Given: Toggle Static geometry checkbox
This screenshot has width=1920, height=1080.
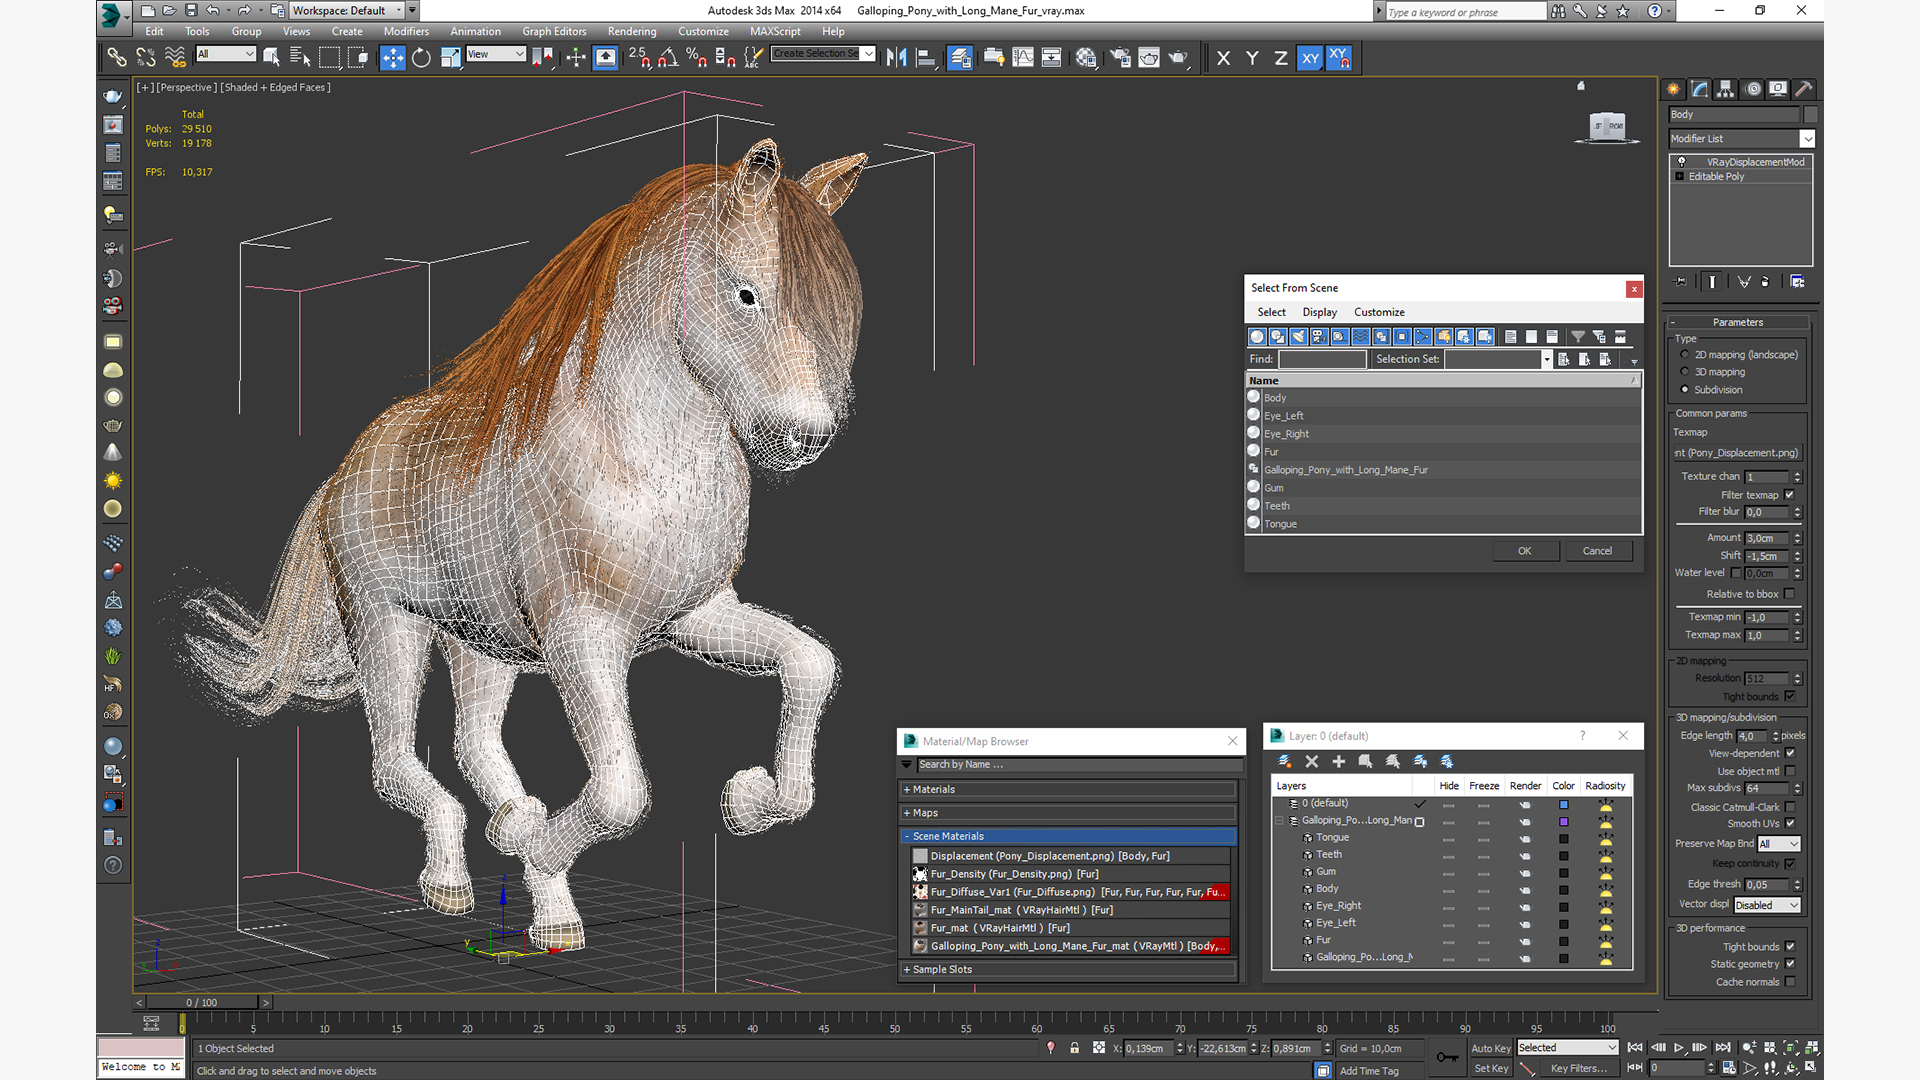Looking at the screenshot, I should coord(1790,964).
